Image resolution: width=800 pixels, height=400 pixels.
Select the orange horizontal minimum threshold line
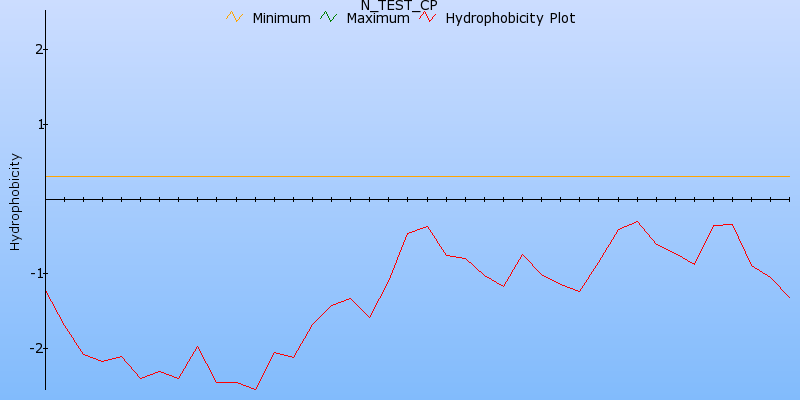pos(400,176)
